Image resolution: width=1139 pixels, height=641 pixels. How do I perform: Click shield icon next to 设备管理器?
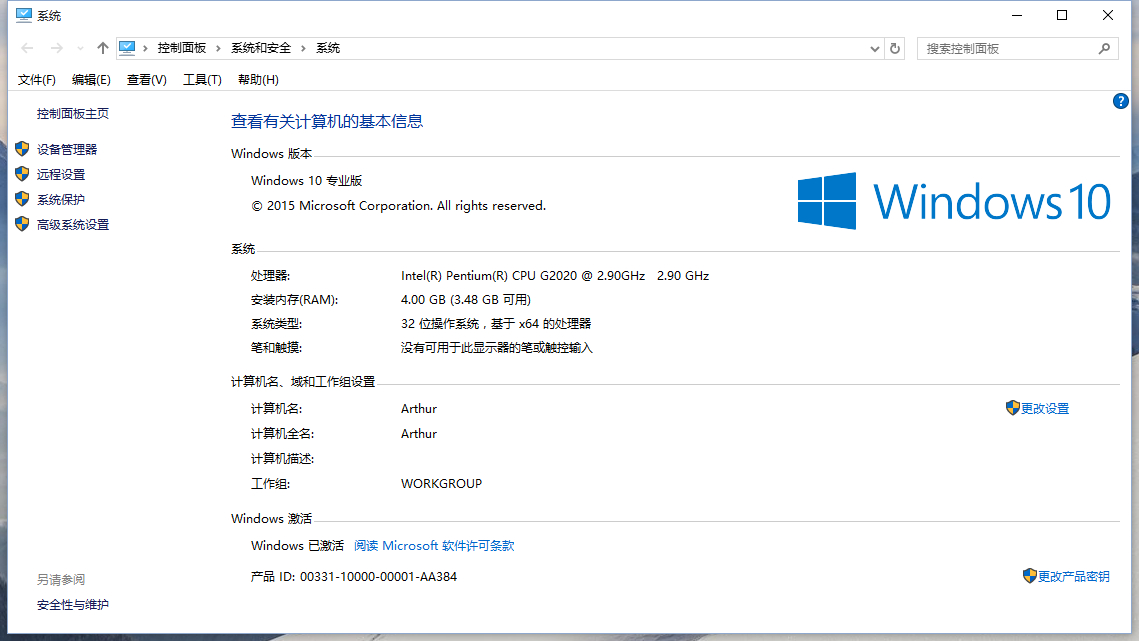coord(22,149)
